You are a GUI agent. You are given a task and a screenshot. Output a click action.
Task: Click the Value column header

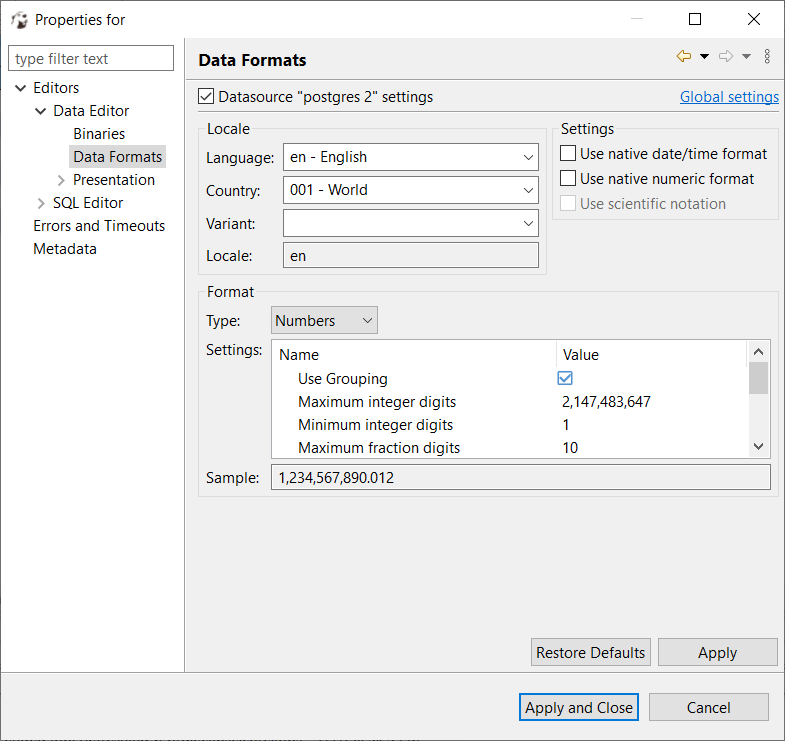click(651, 354)
